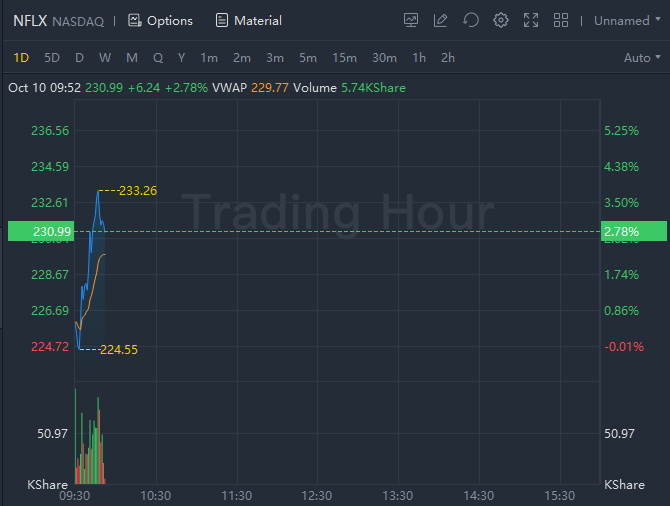Screen dimensions: 670x506
Task: Click the drawing pencil edit icon
Action: [x=441, y=20]
